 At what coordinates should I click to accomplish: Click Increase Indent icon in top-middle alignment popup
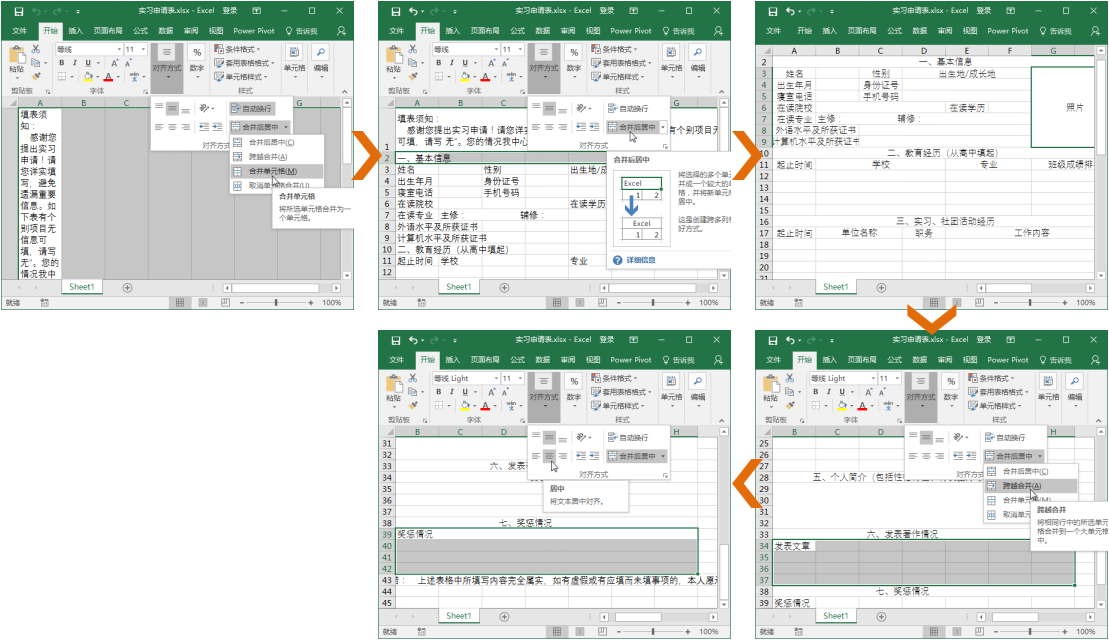pos(594,127)
